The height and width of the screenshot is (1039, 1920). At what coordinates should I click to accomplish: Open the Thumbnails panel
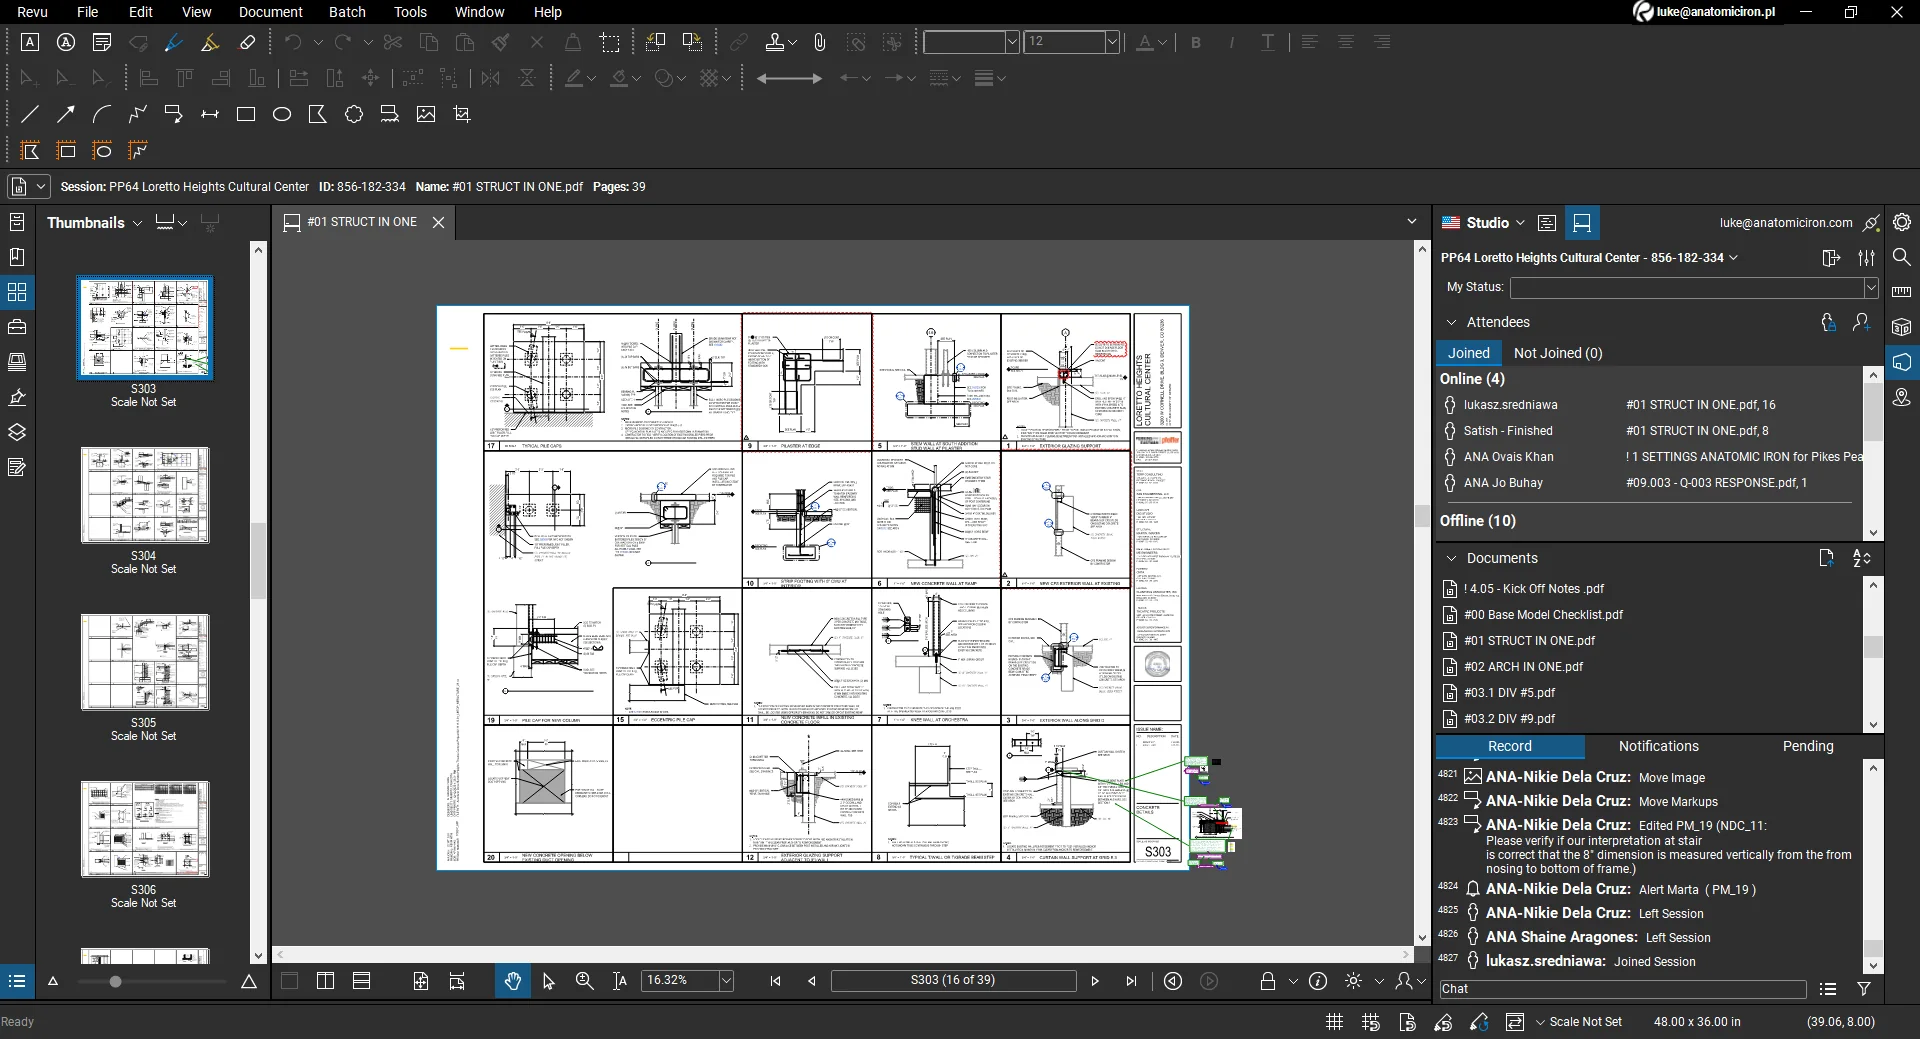[17, 292]
